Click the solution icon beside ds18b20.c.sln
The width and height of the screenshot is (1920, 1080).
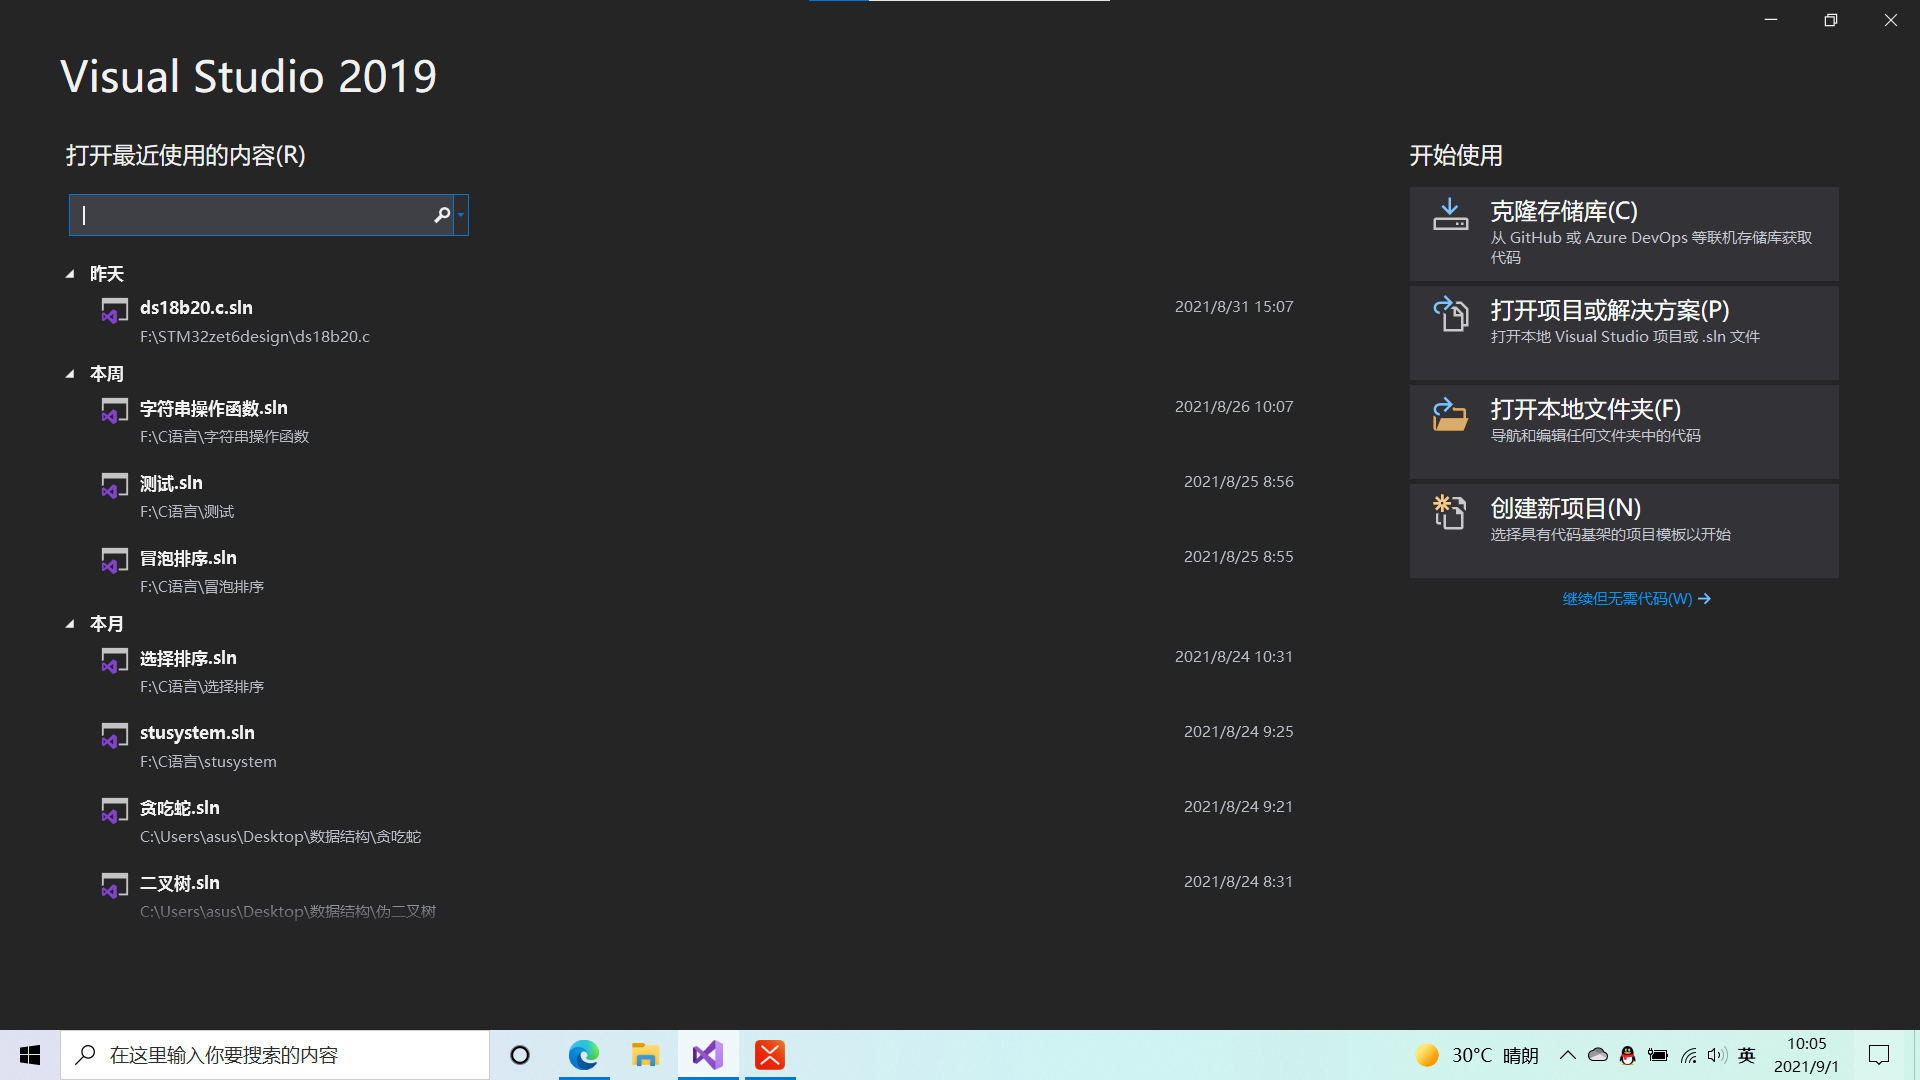pyautogui.click(x=114, y=311)
